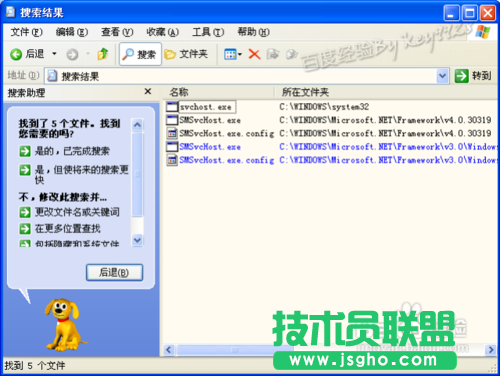The image size is (500, 376).
Task: Minimize the 搜索结果 window
Action: 451,13
